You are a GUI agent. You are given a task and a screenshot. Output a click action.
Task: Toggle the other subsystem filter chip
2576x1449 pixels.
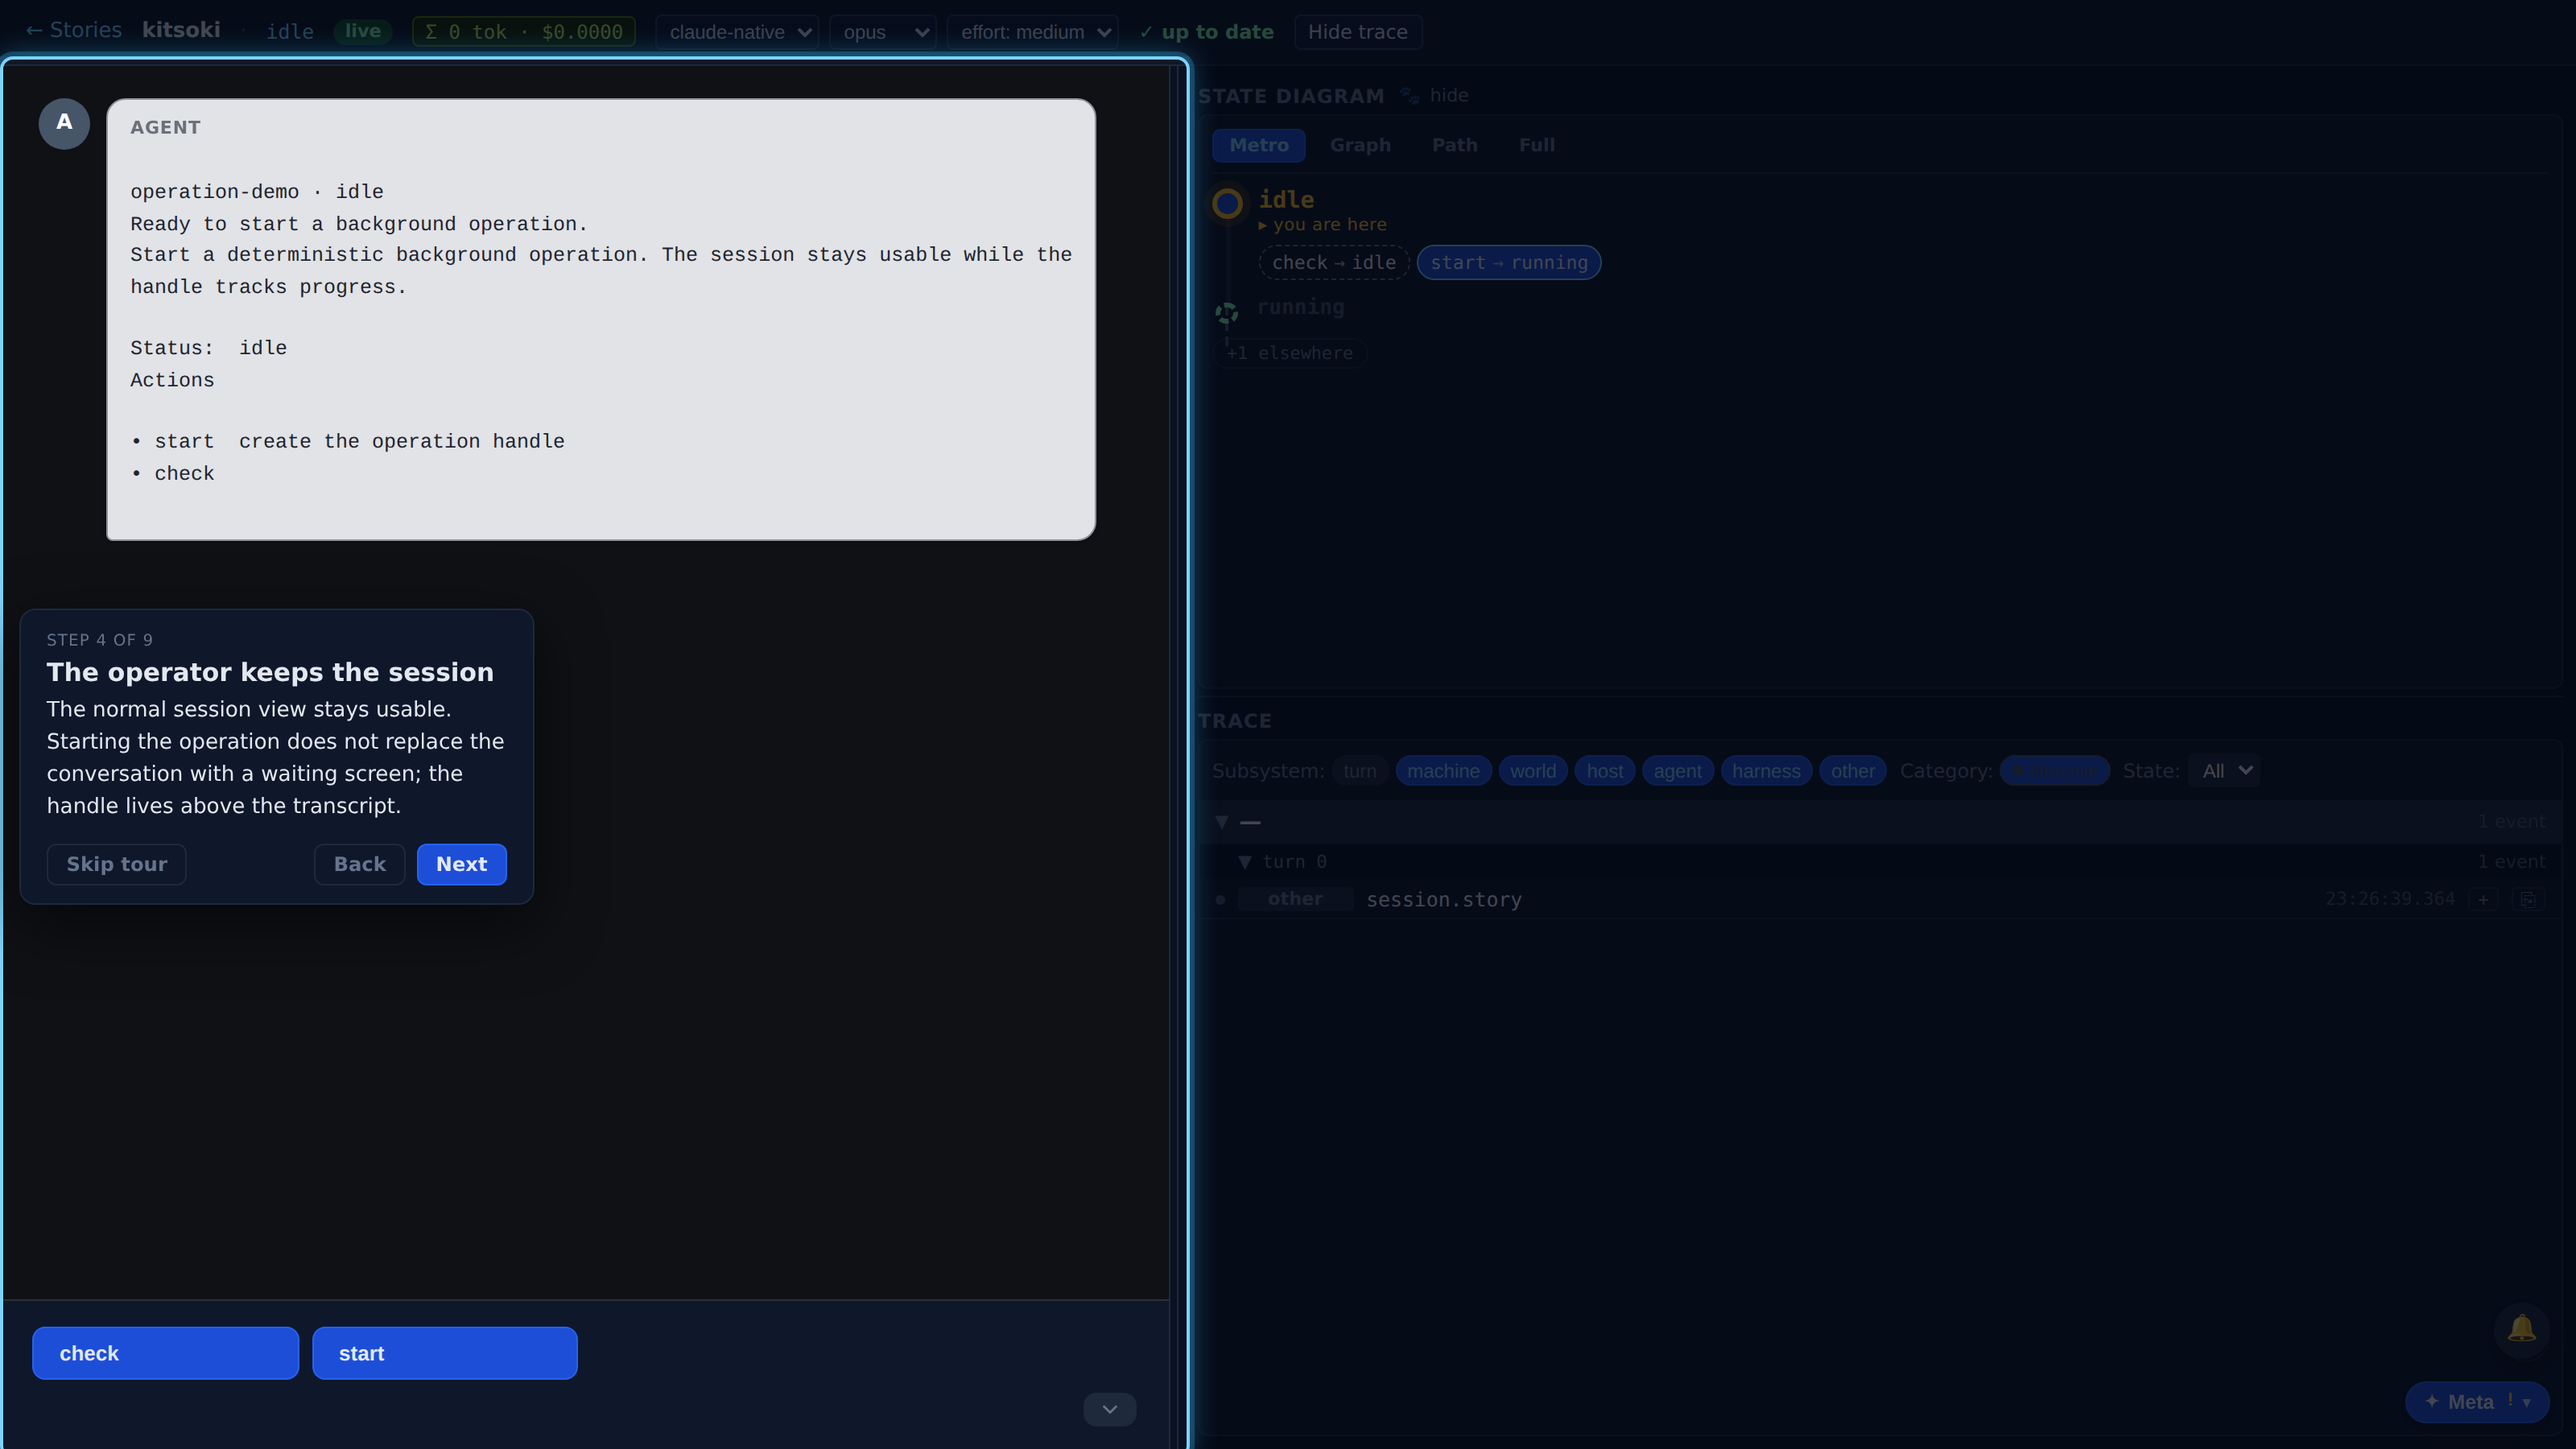[x=1853, y=771]
